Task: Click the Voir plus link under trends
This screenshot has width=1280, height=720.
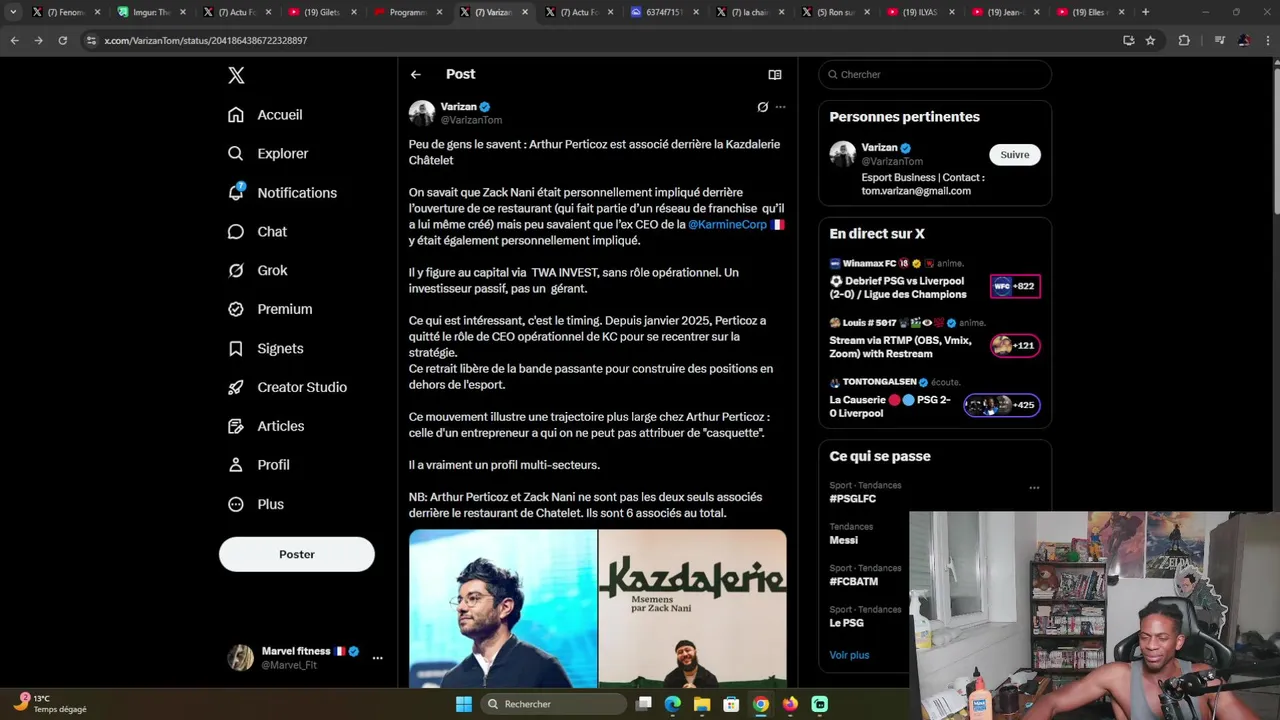Action: coord(849,655)
